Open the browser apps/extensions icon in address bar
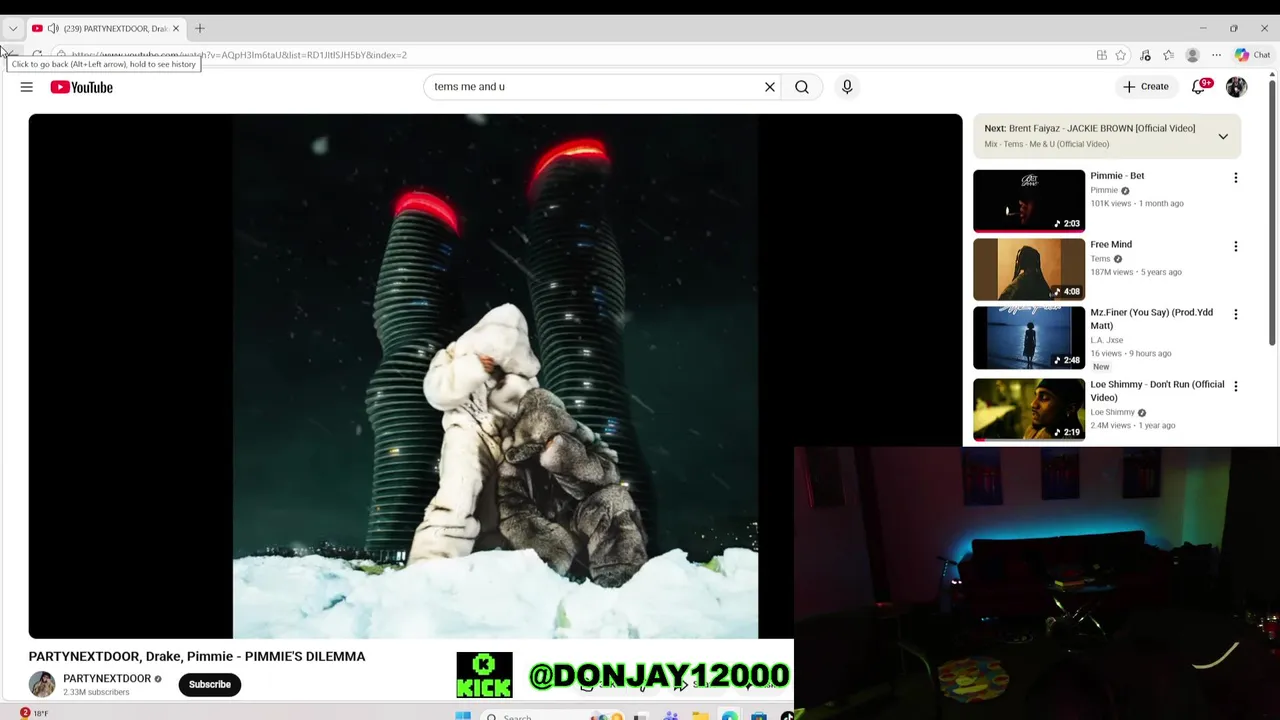1280x720 pixels. click(1101, 55)
